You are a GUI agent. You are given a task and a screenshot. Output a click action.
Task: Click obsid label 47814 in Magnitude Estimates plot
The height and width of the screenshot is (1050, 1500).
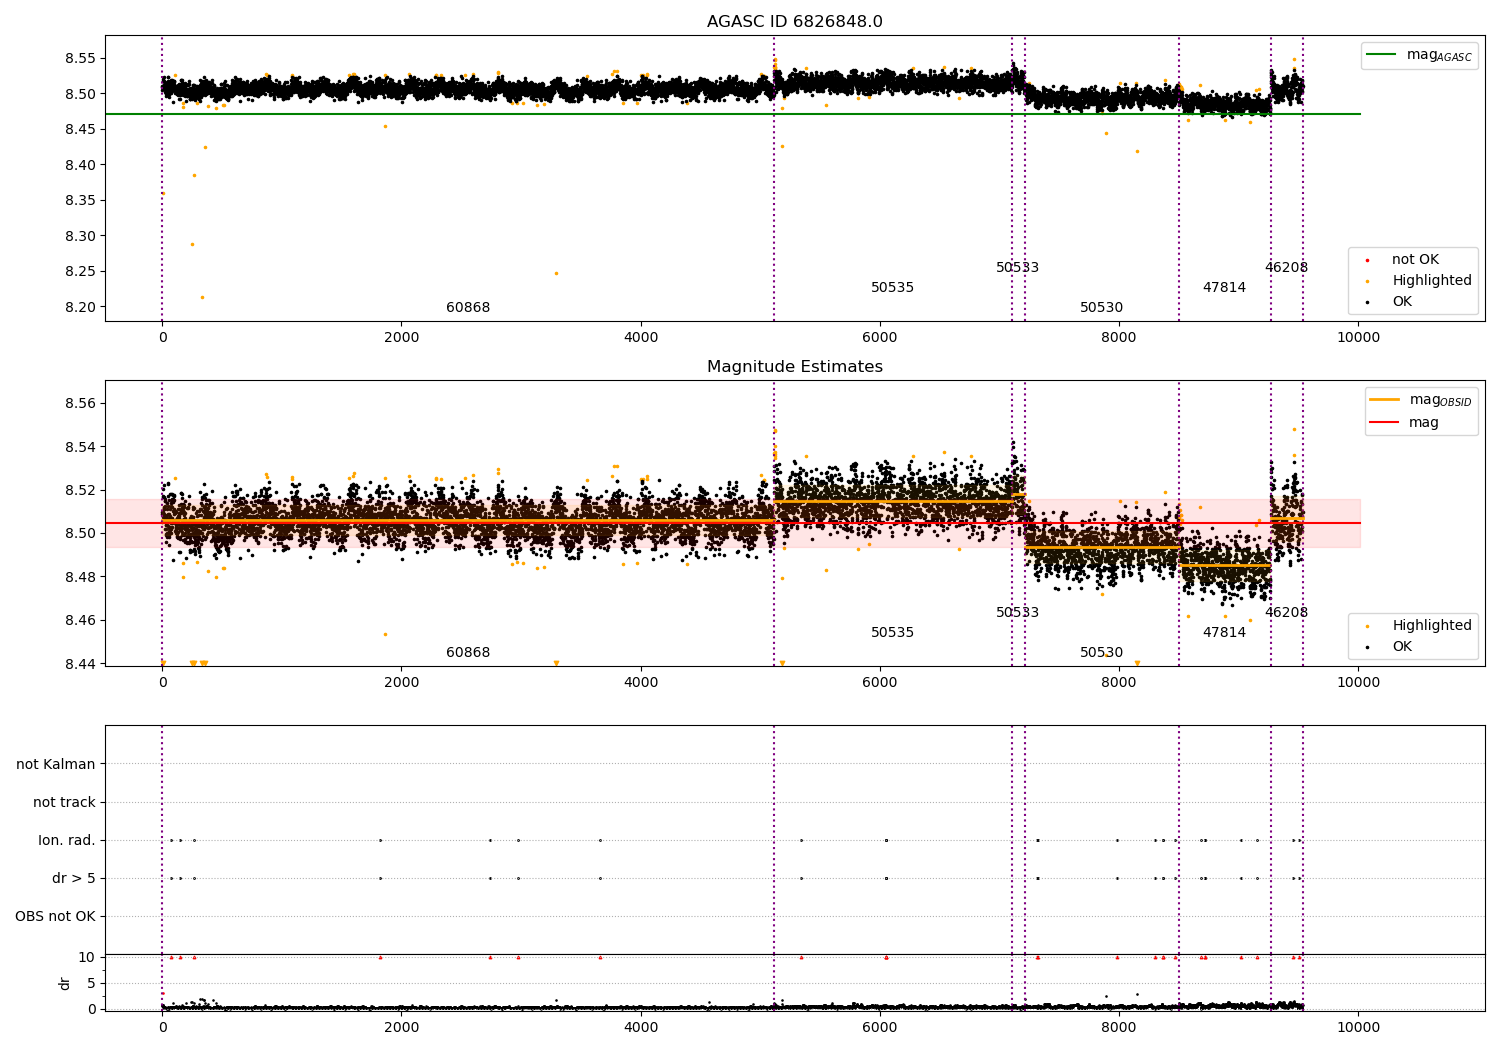(x=1224, y=633)
